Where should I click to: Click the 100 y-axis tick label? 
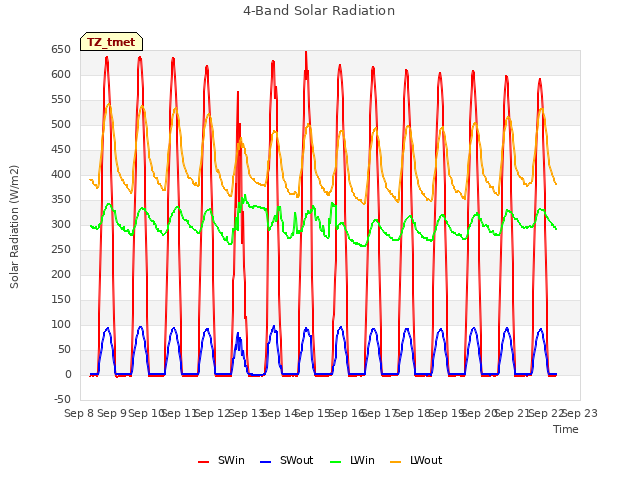tap(61, 324)
